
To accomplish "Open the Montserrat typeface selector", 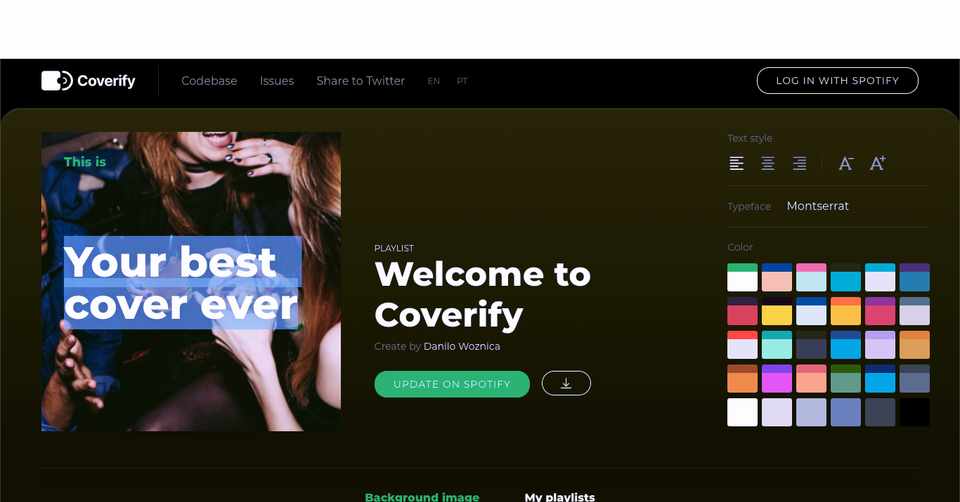I will (817, 206).
